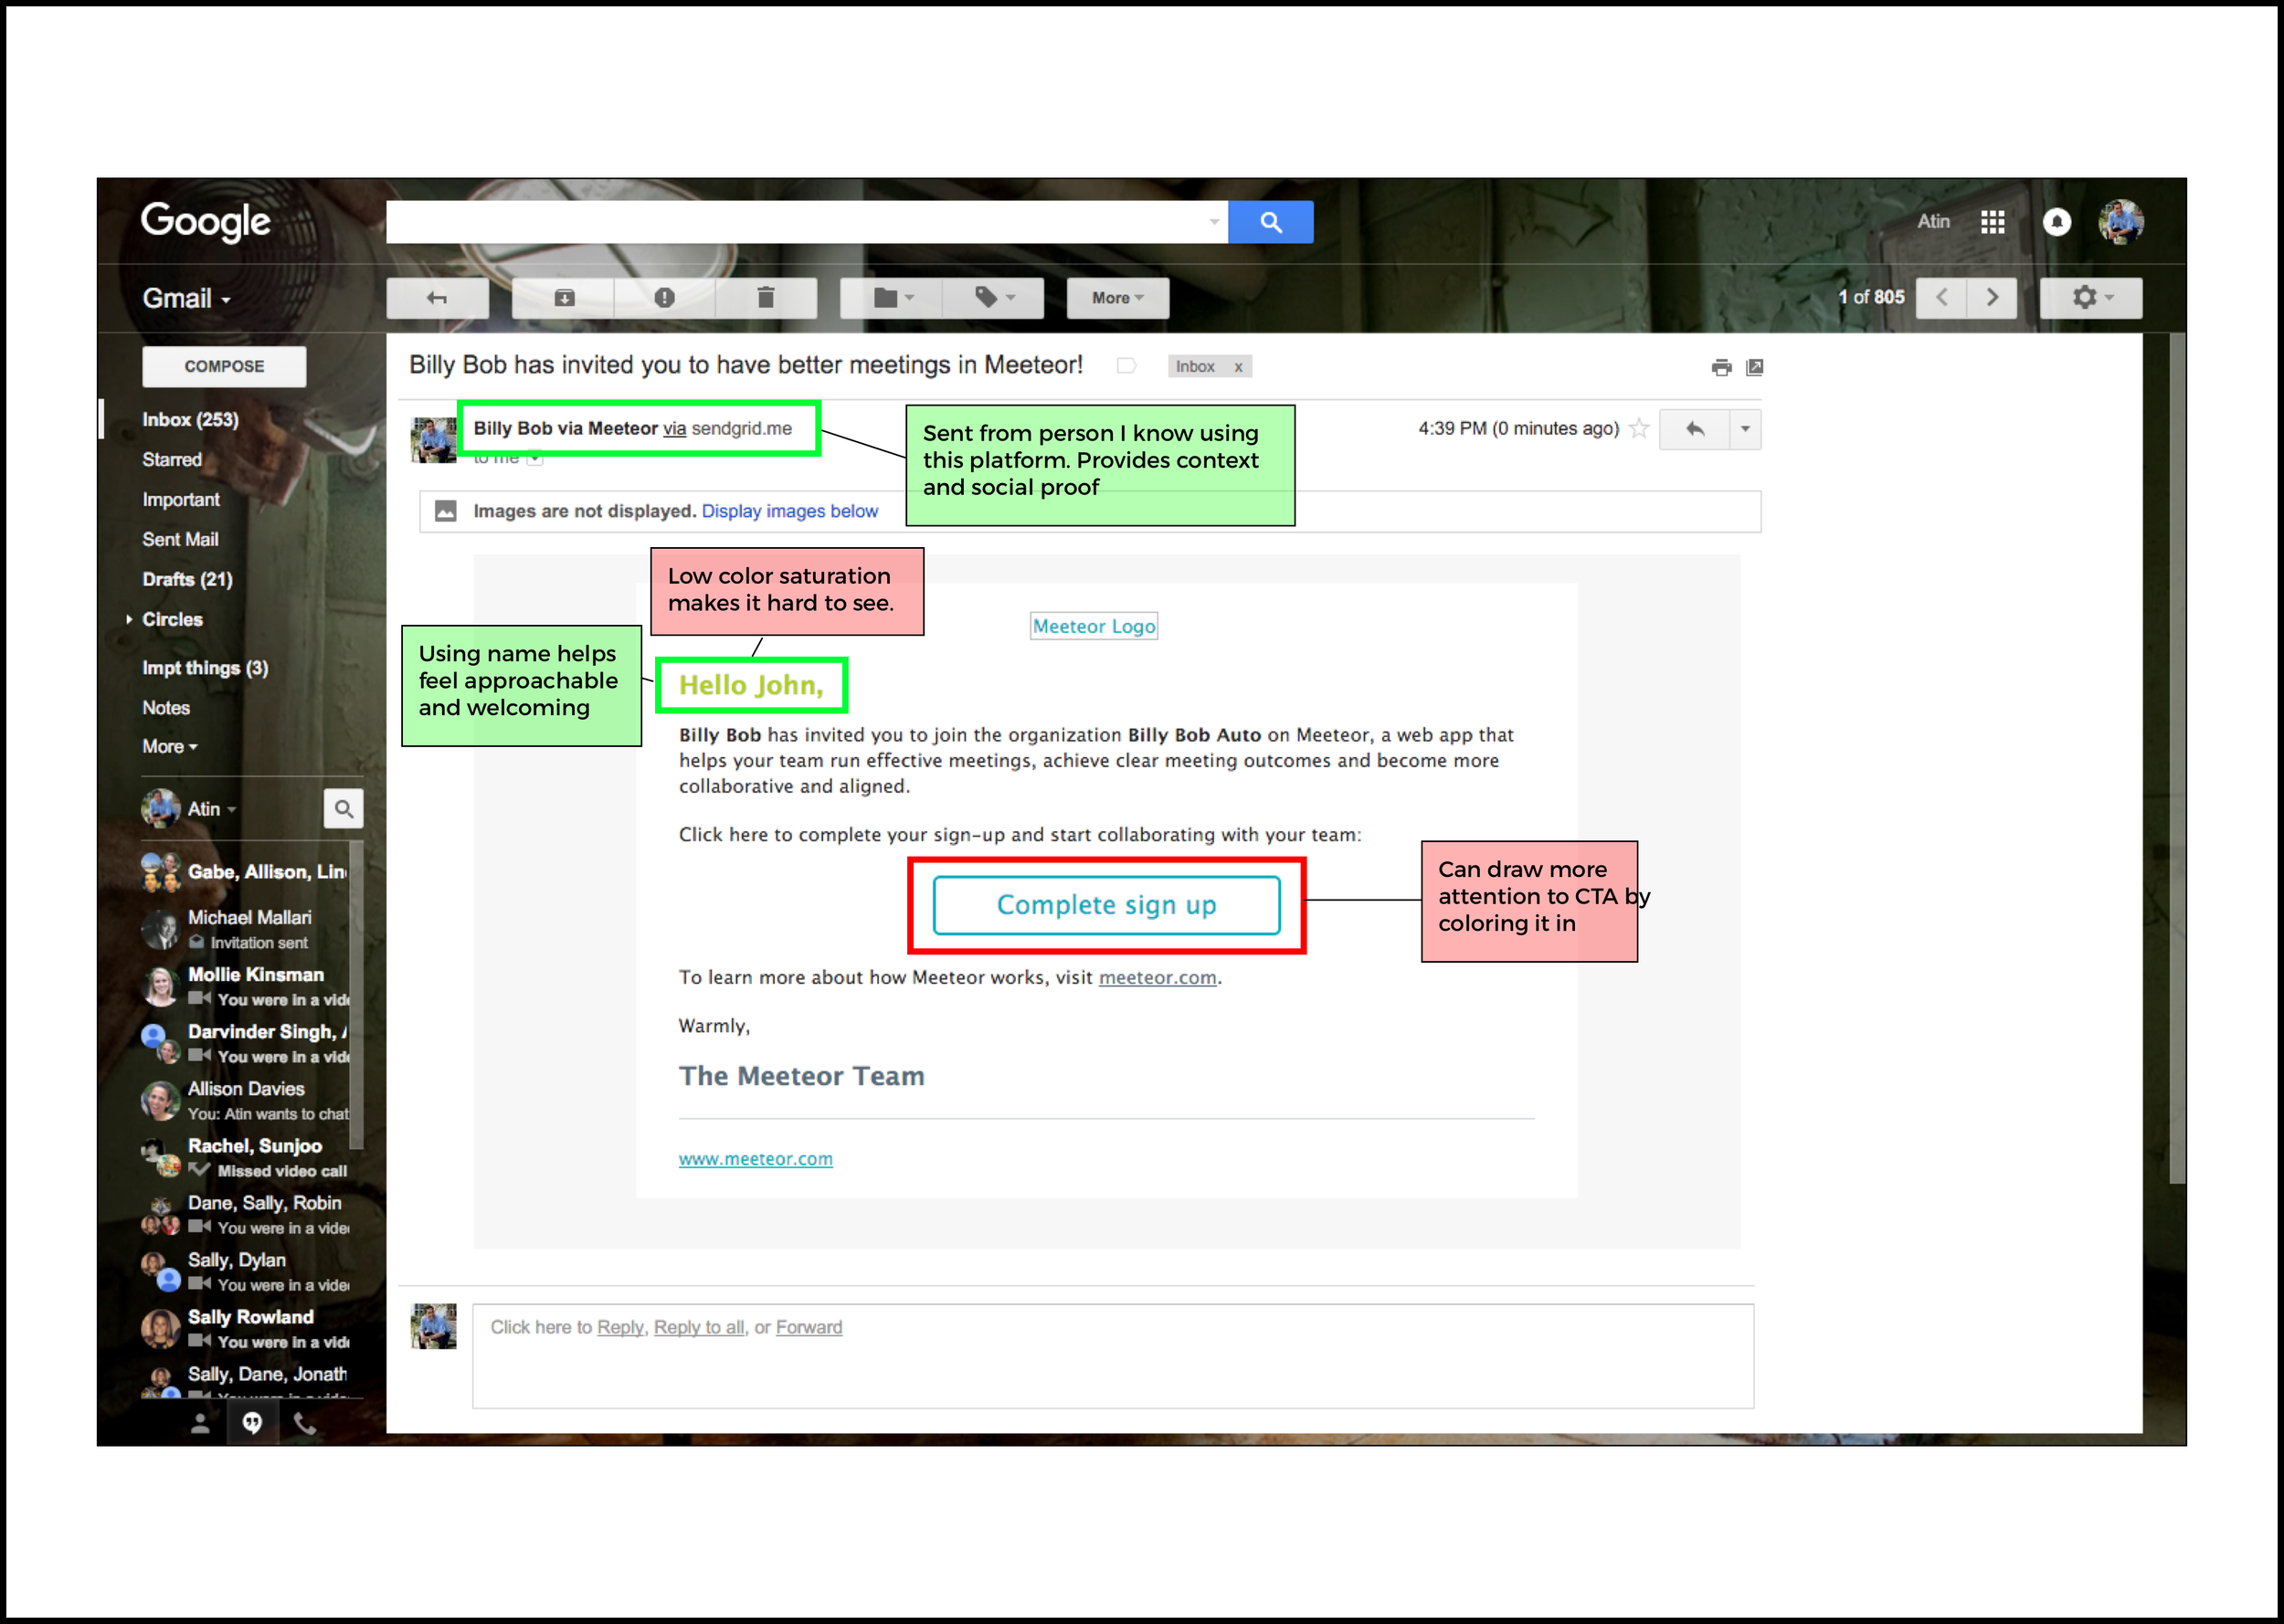Open Drafts (21) folder
Image resolution: width=2284 pixels, height=1624 pixels.
(x=187, y=579)
